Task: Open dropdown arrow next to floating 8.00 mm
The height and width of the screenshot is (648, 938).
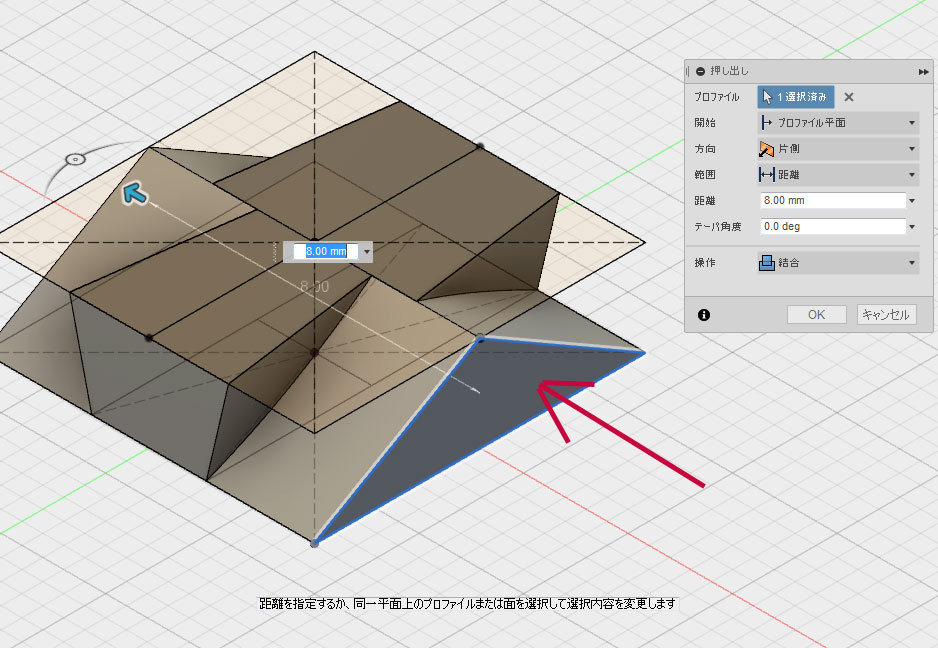Action: [367, 252]
